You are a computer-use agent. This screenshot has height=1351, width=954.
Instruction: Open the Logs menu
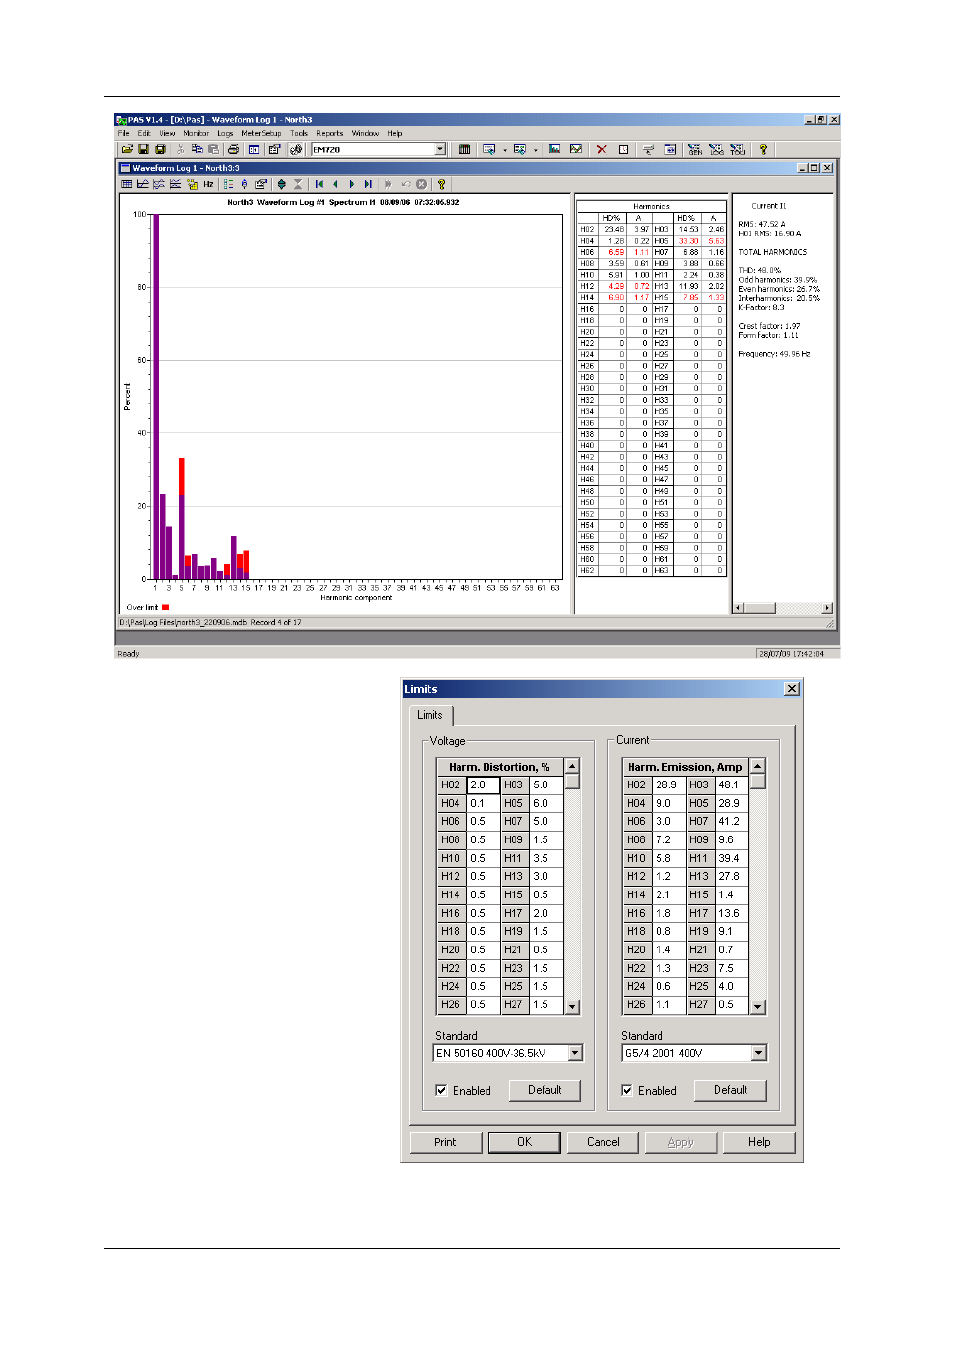pyautogui.click(x=225, y=133)
